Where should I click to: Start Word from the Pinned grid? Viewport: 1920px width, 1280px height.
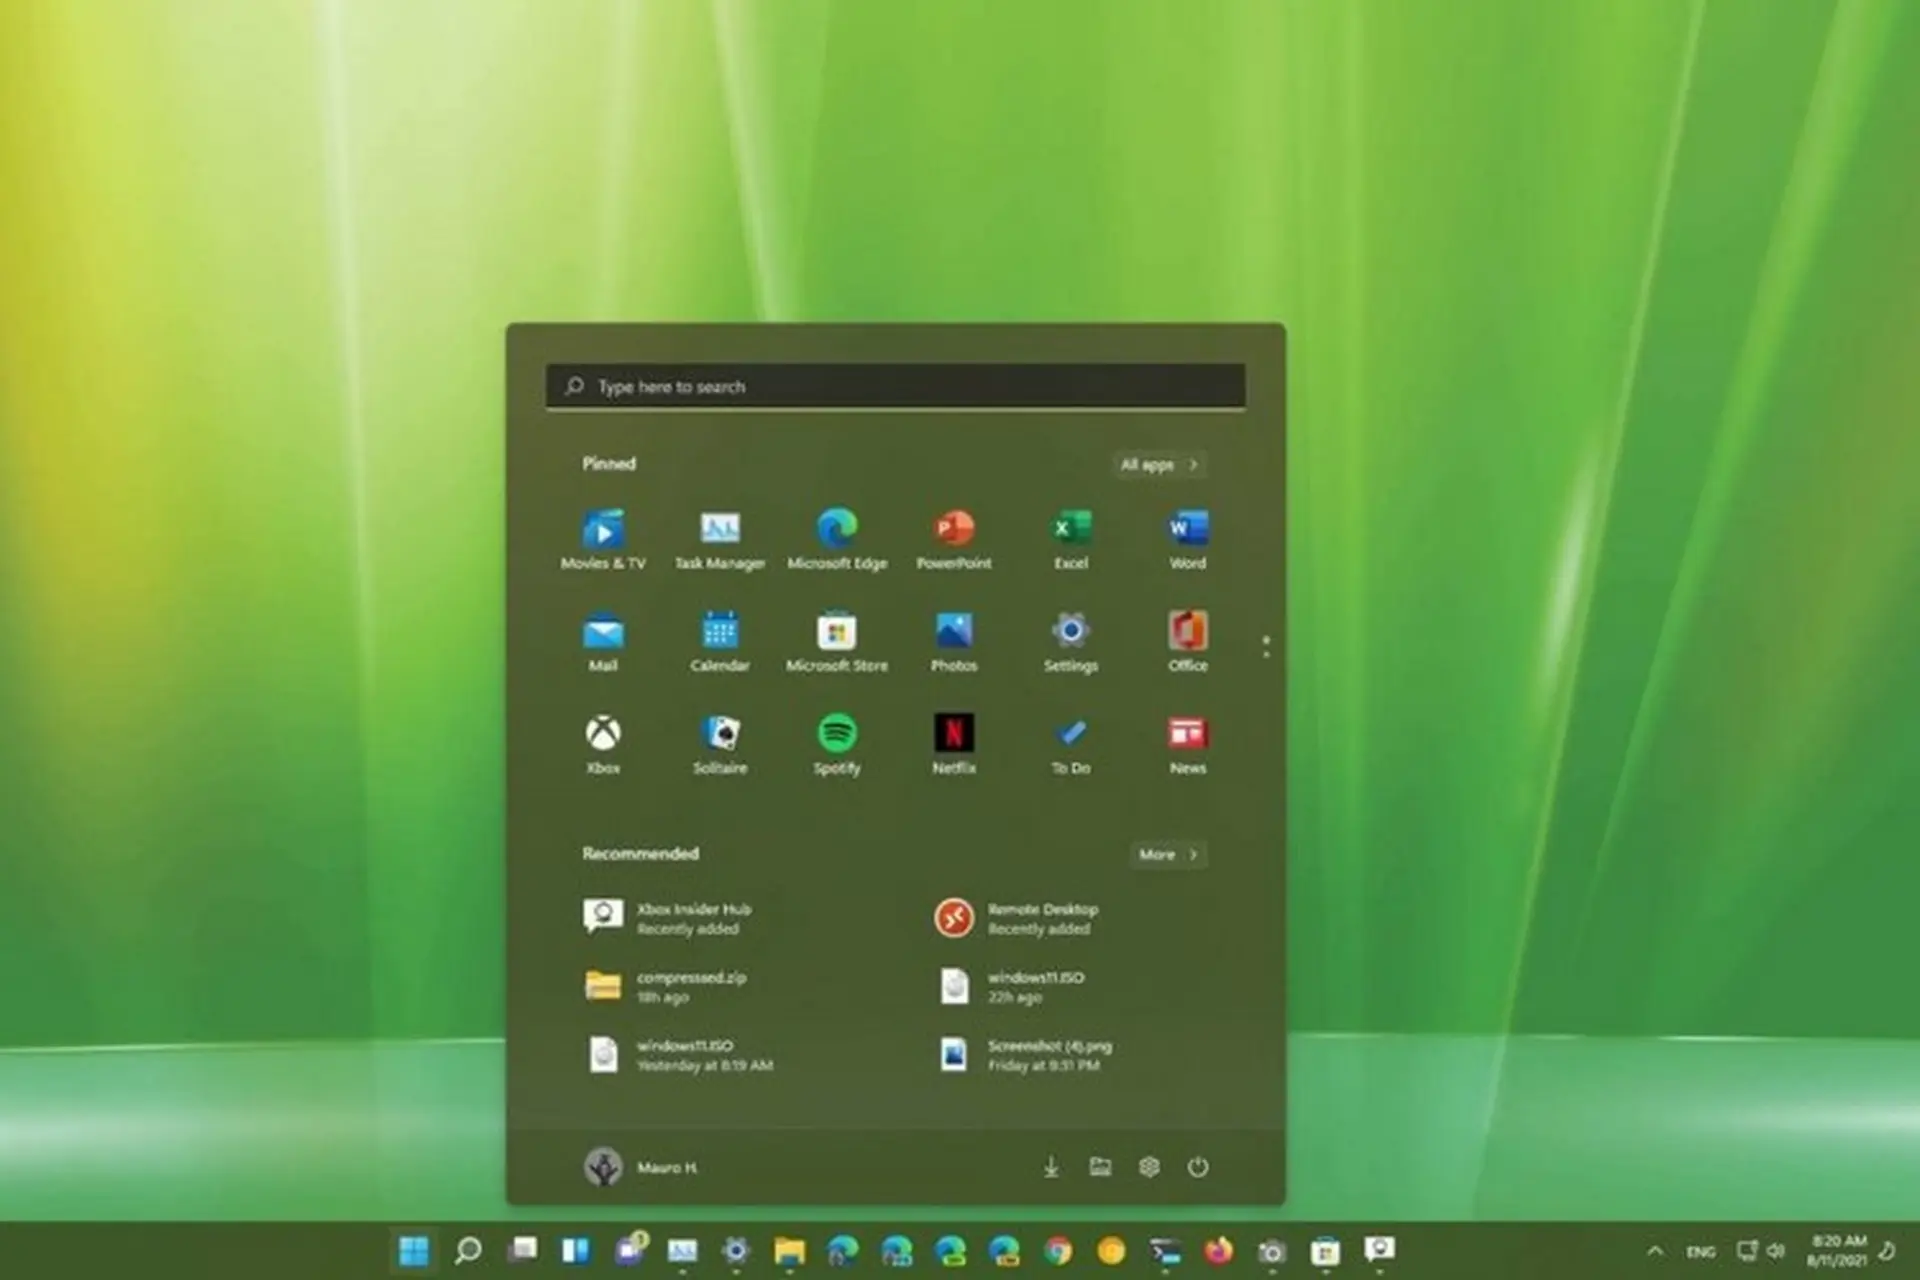(1188, 540)
